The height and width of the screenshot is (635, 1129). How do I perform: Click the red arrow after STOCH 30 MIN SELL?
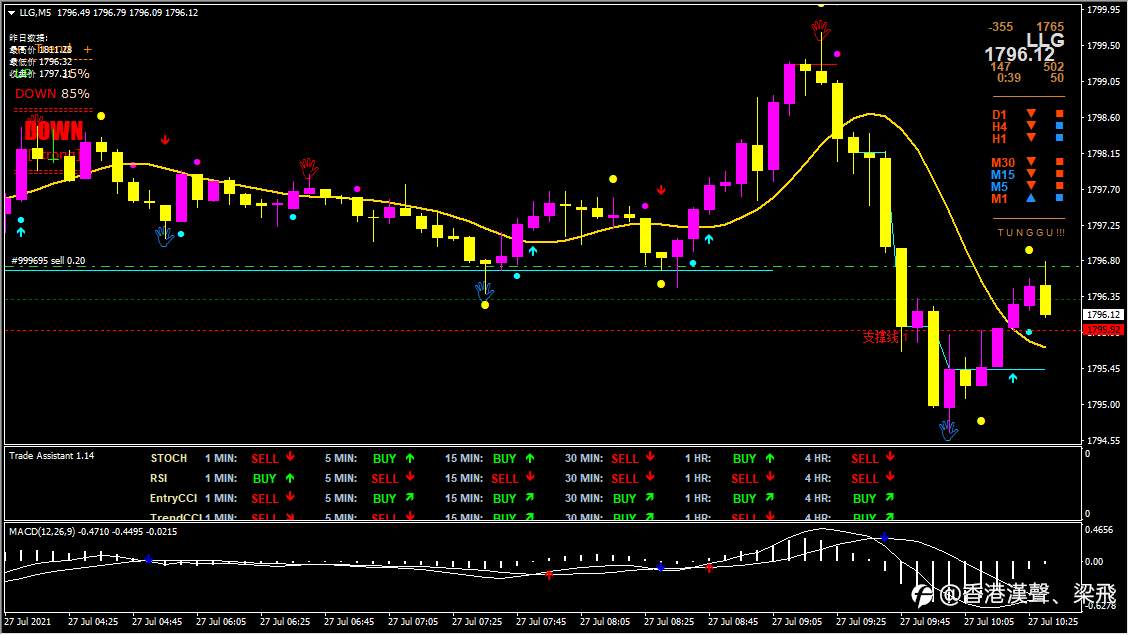pyautogui.click(x=650, y=457)
